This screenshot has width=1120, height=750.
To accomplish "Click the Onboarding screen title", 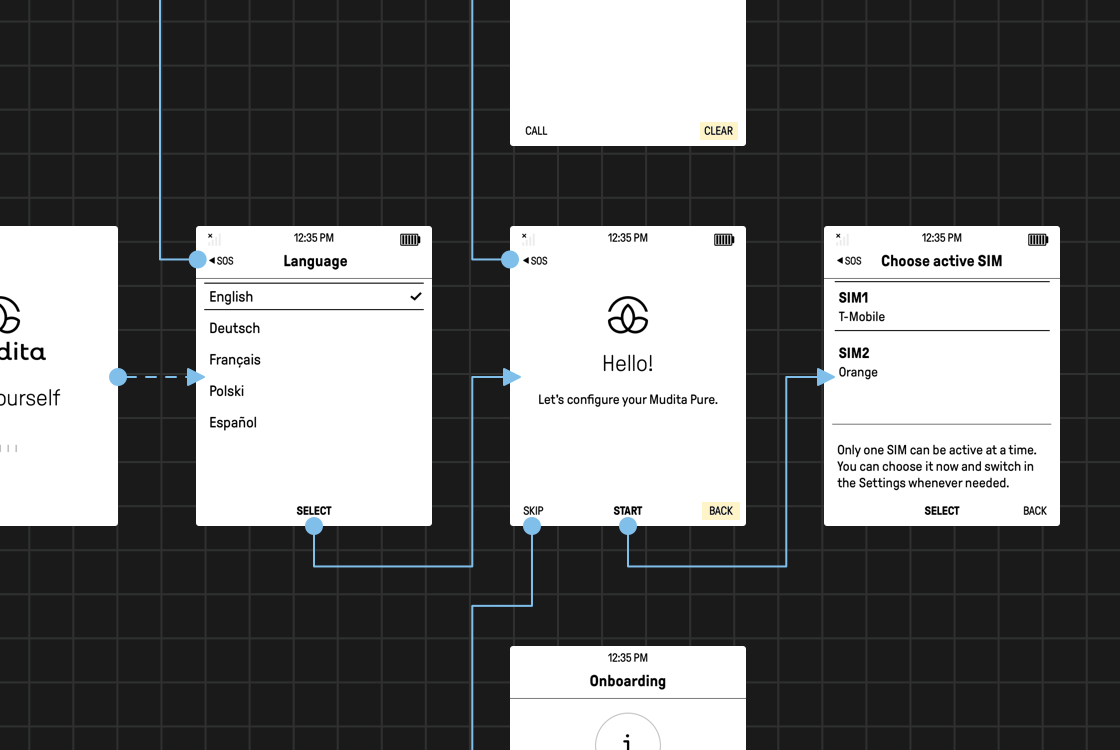I will (x=627, y=681).
